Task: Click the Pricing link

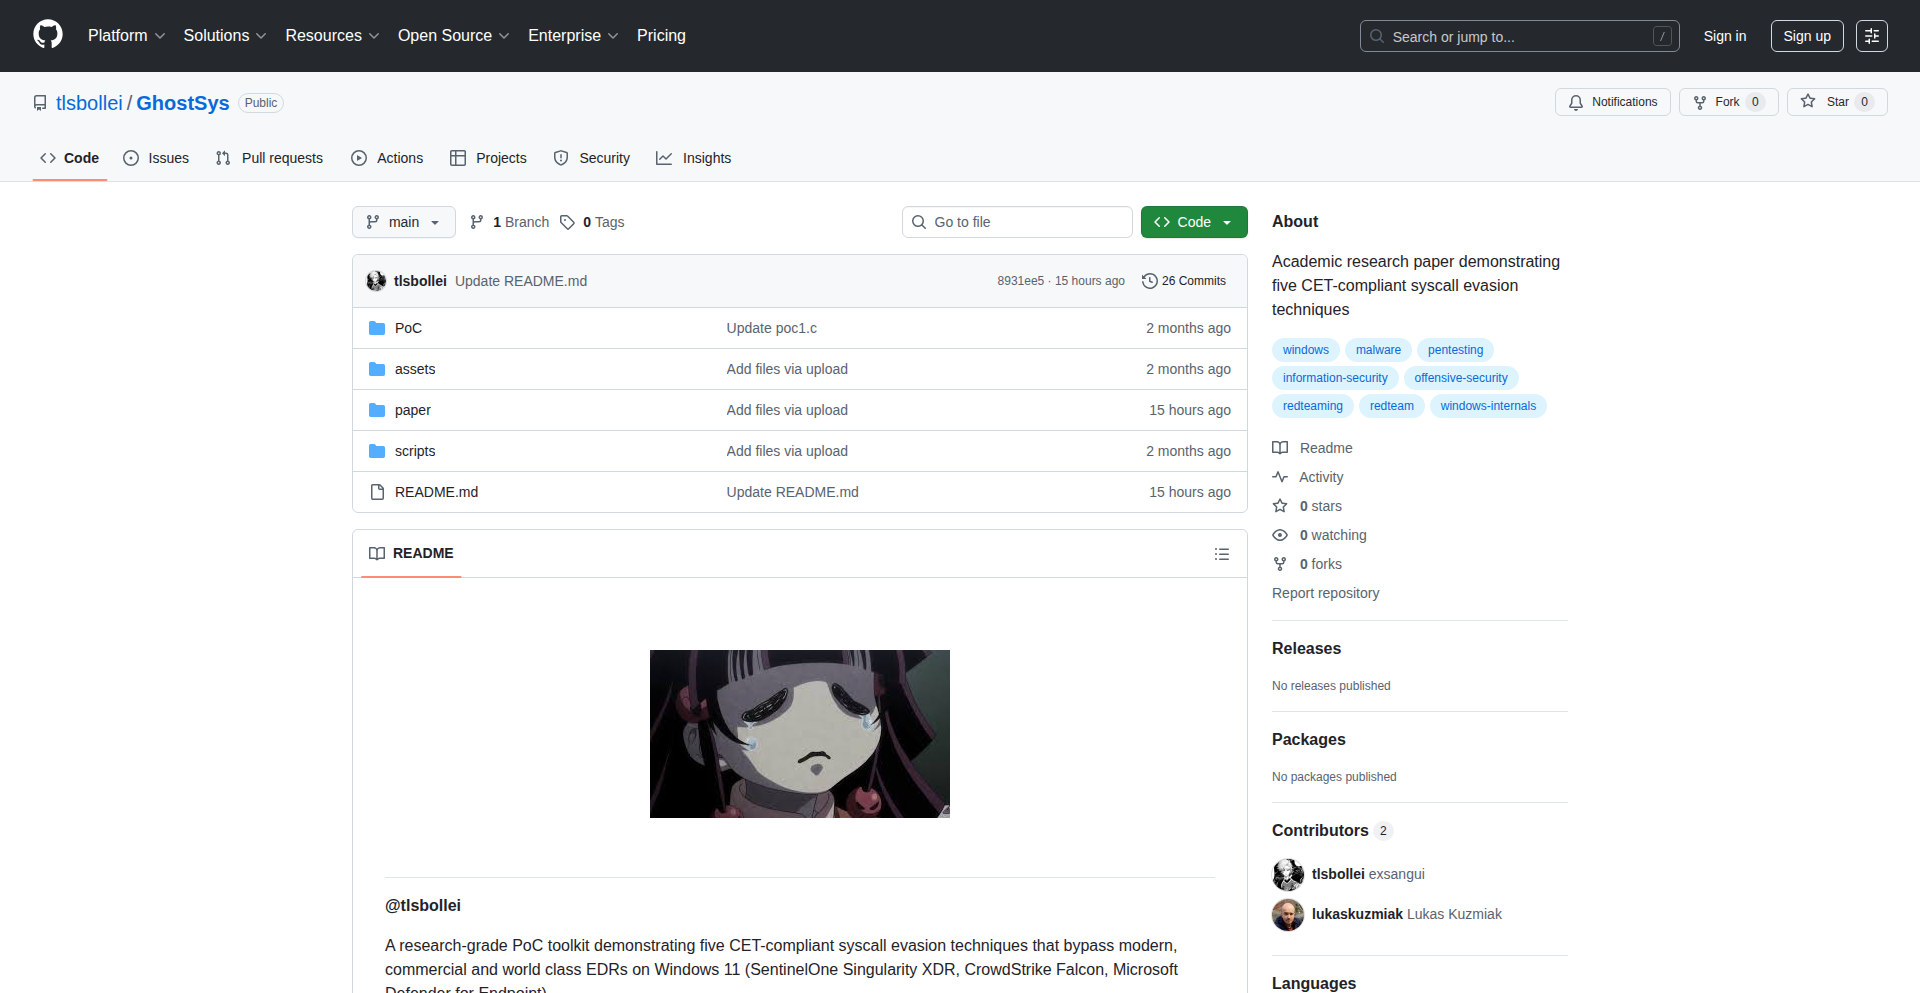Action: (661, 35)
